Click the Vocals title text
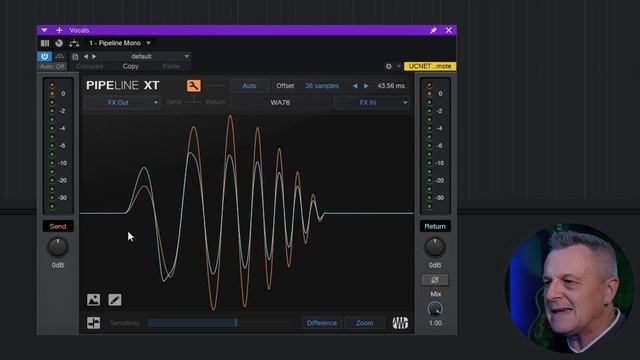 [x=79, y=30]
